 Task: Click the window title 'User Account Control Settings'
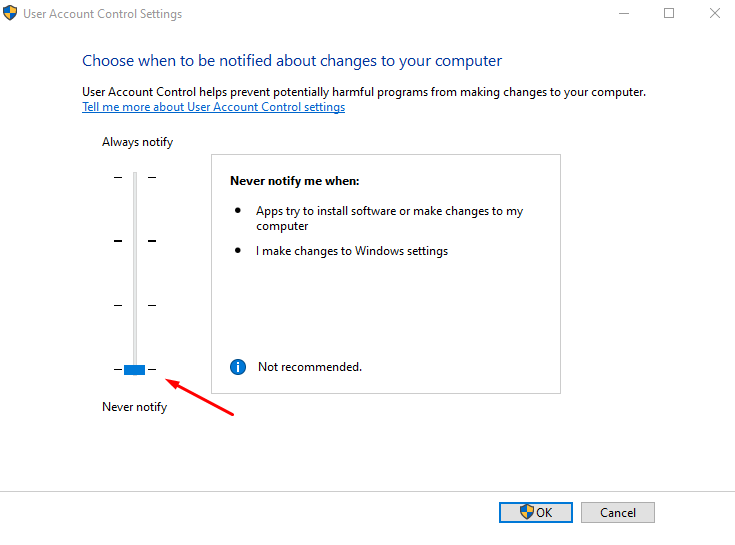[102, 14]
